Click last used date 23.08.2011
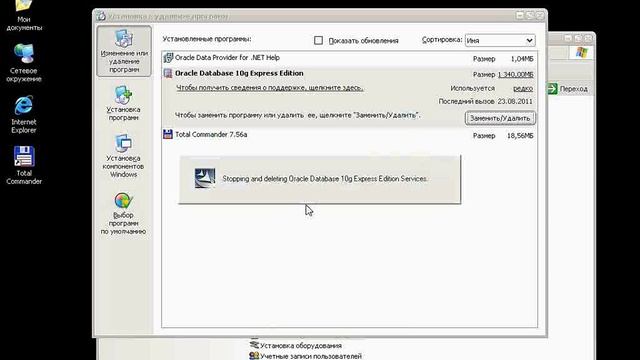640x360 pixels. point(515,101)
